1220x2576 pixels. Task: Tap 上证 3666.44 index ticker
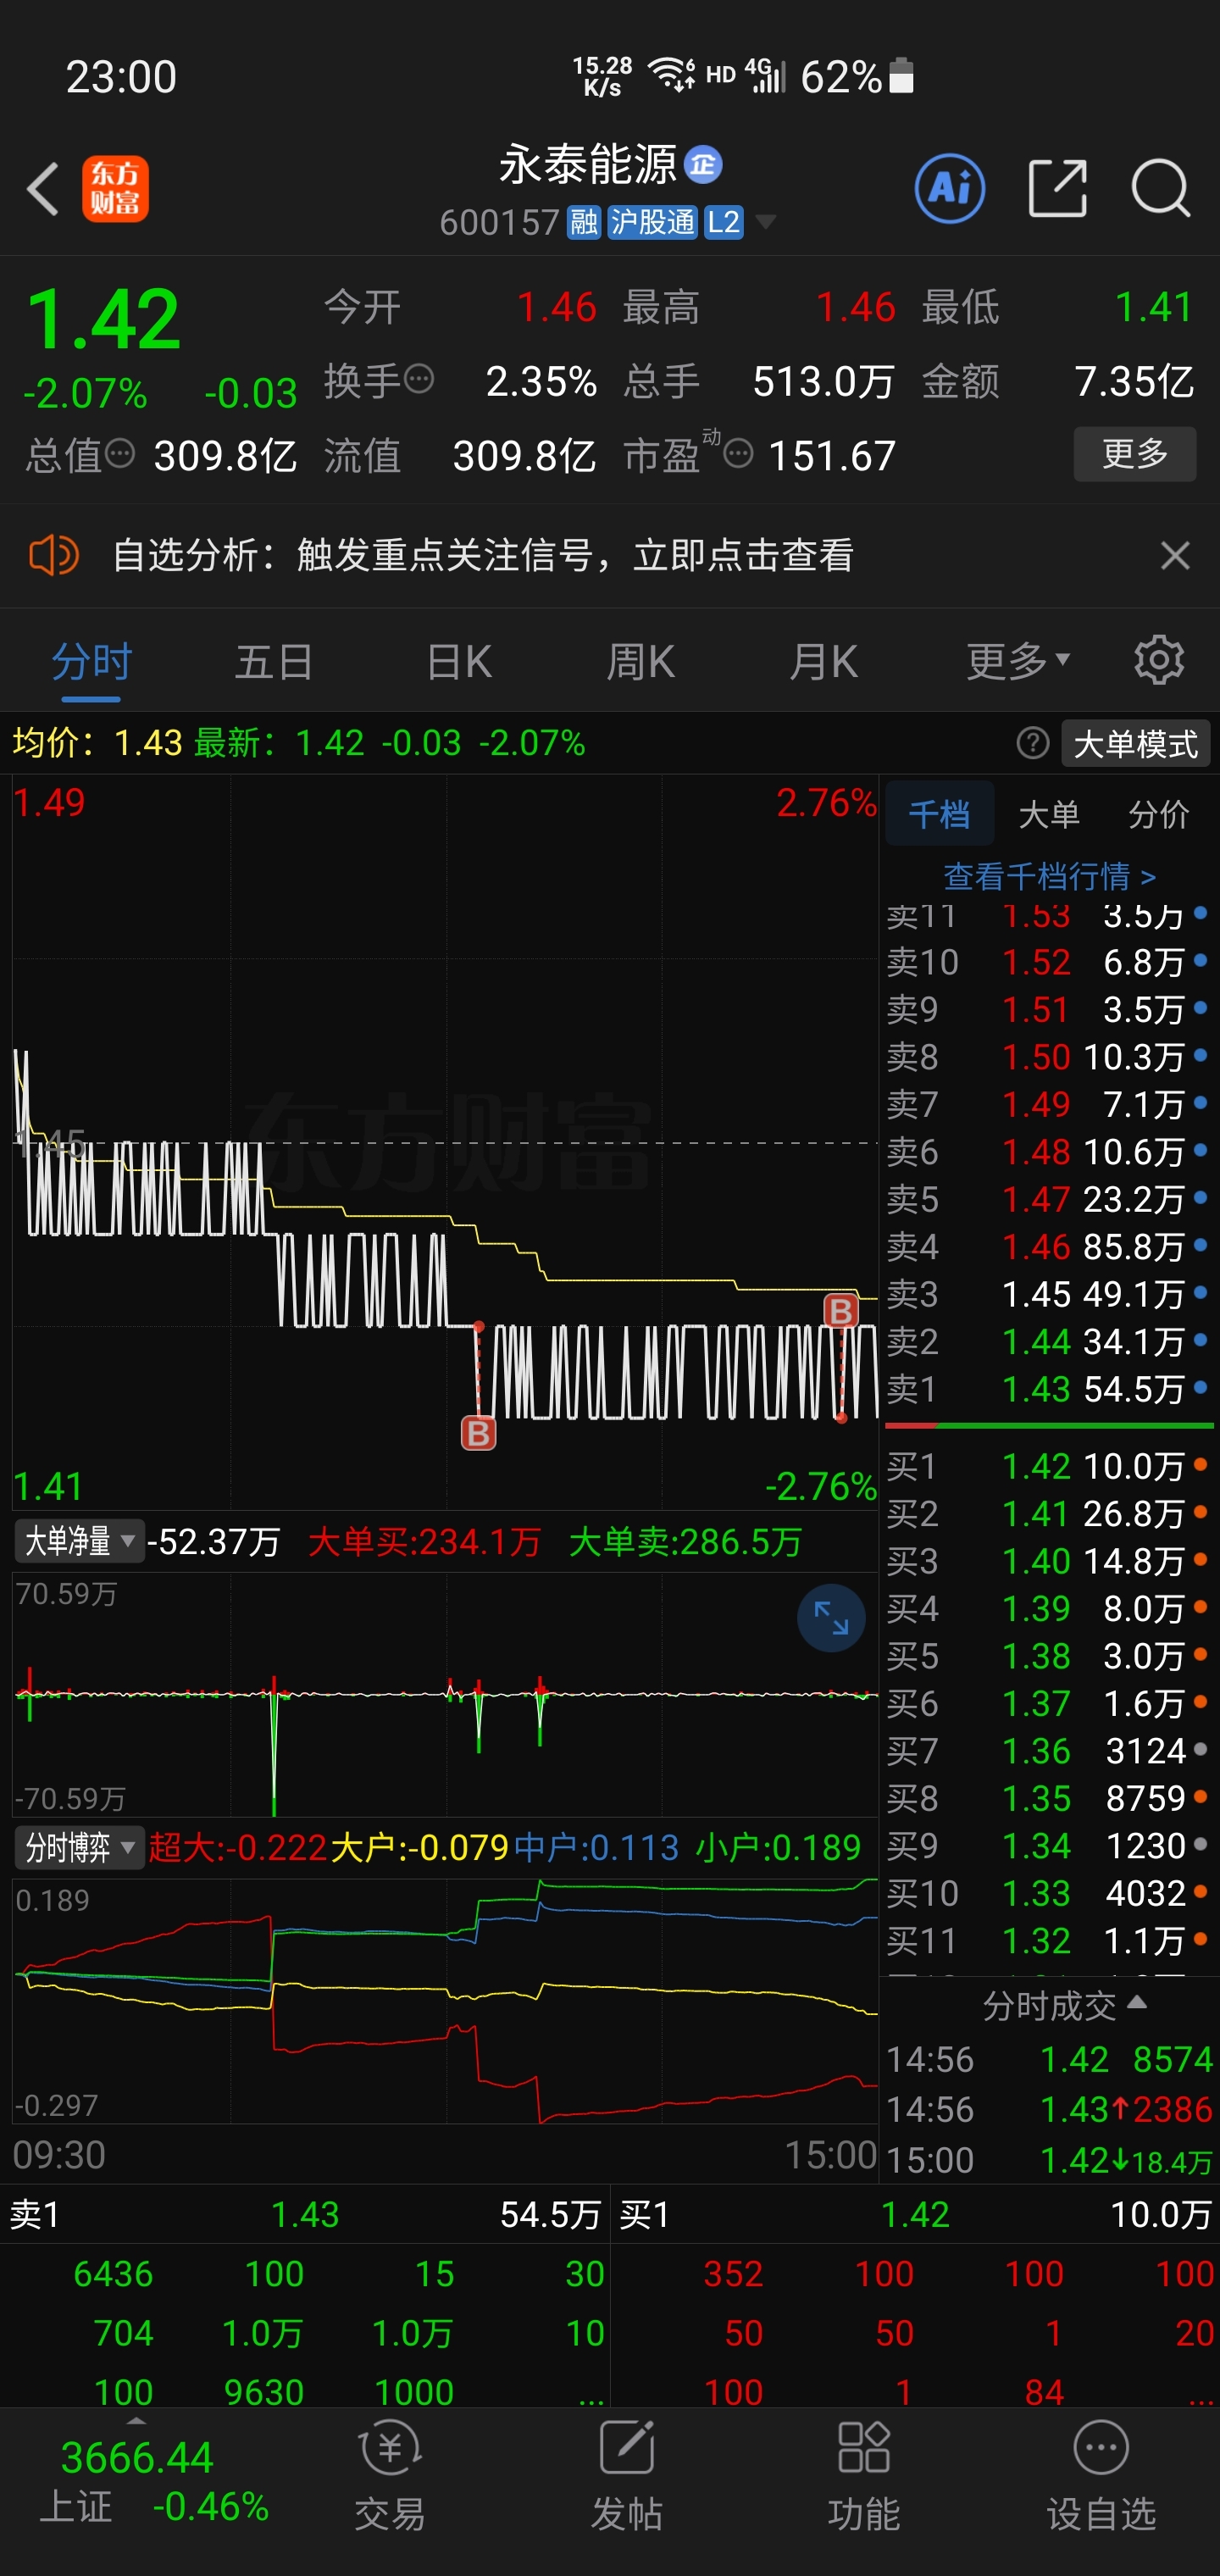137,2482
